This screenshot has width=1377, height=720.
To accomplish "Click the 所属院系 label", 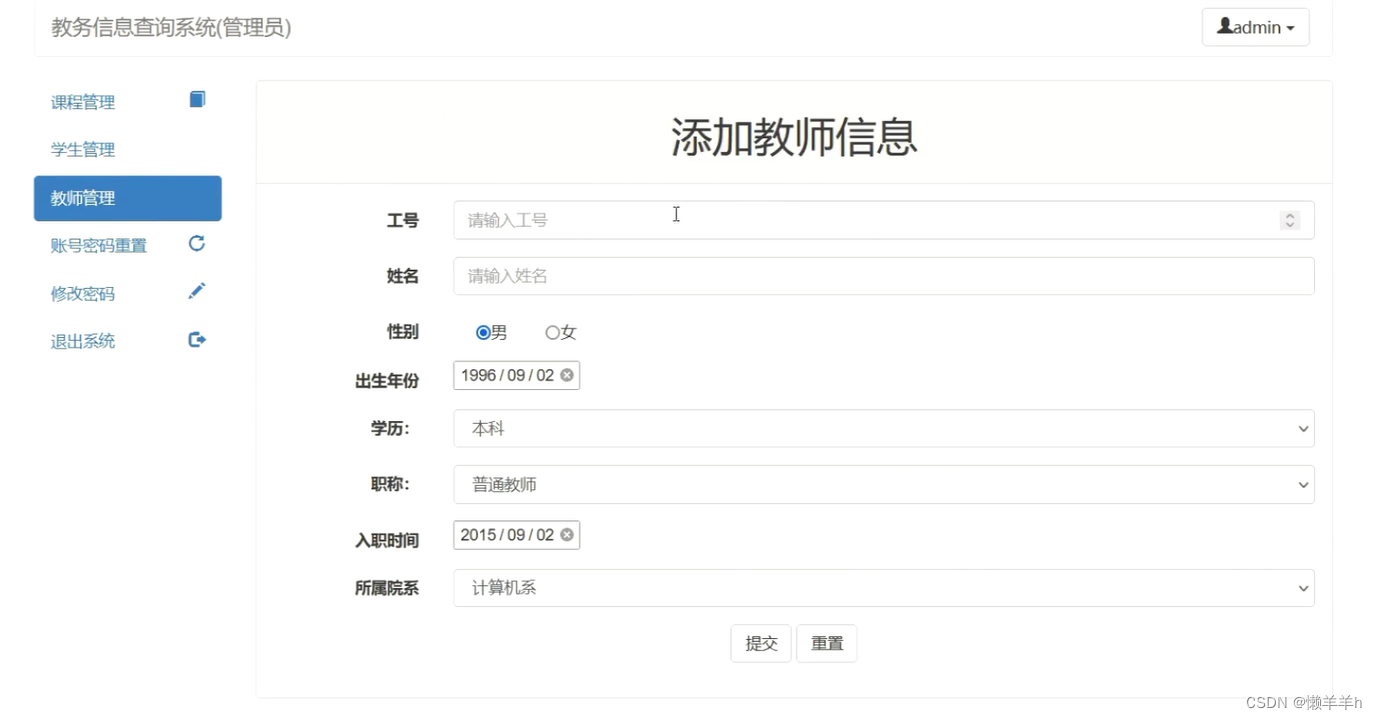I will point(387,588).
